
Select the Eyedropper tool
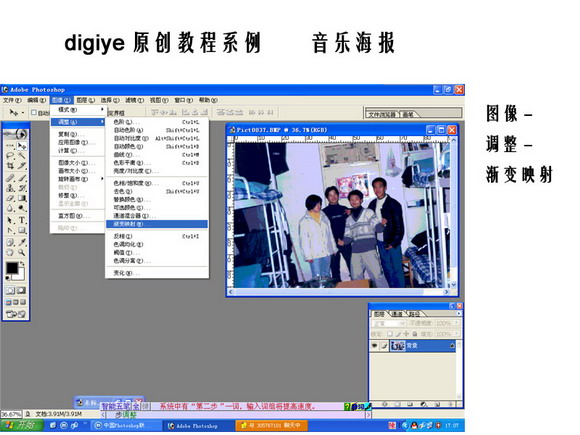pyautogui.click(x=22, y=242)
